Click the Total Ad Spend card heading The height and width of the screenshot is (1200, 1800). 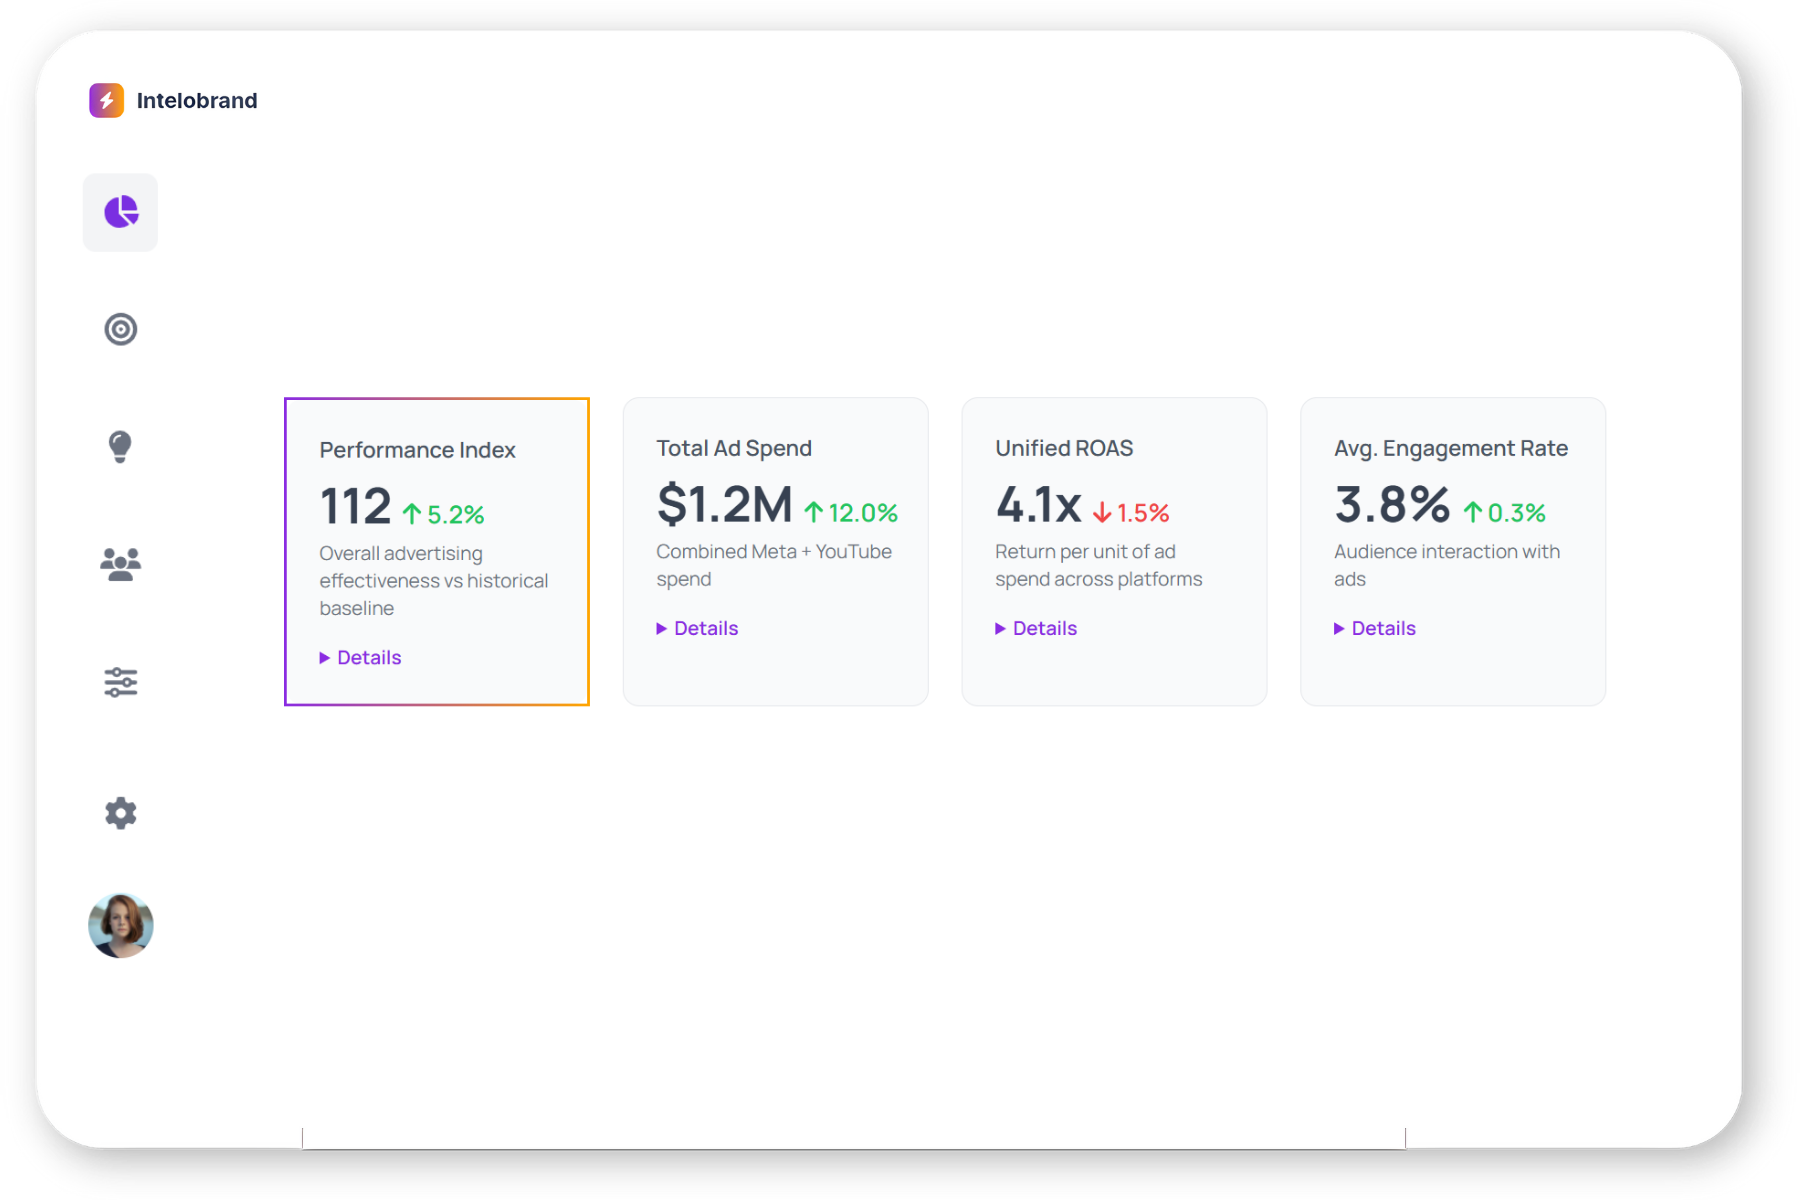[x=734, y=448]
